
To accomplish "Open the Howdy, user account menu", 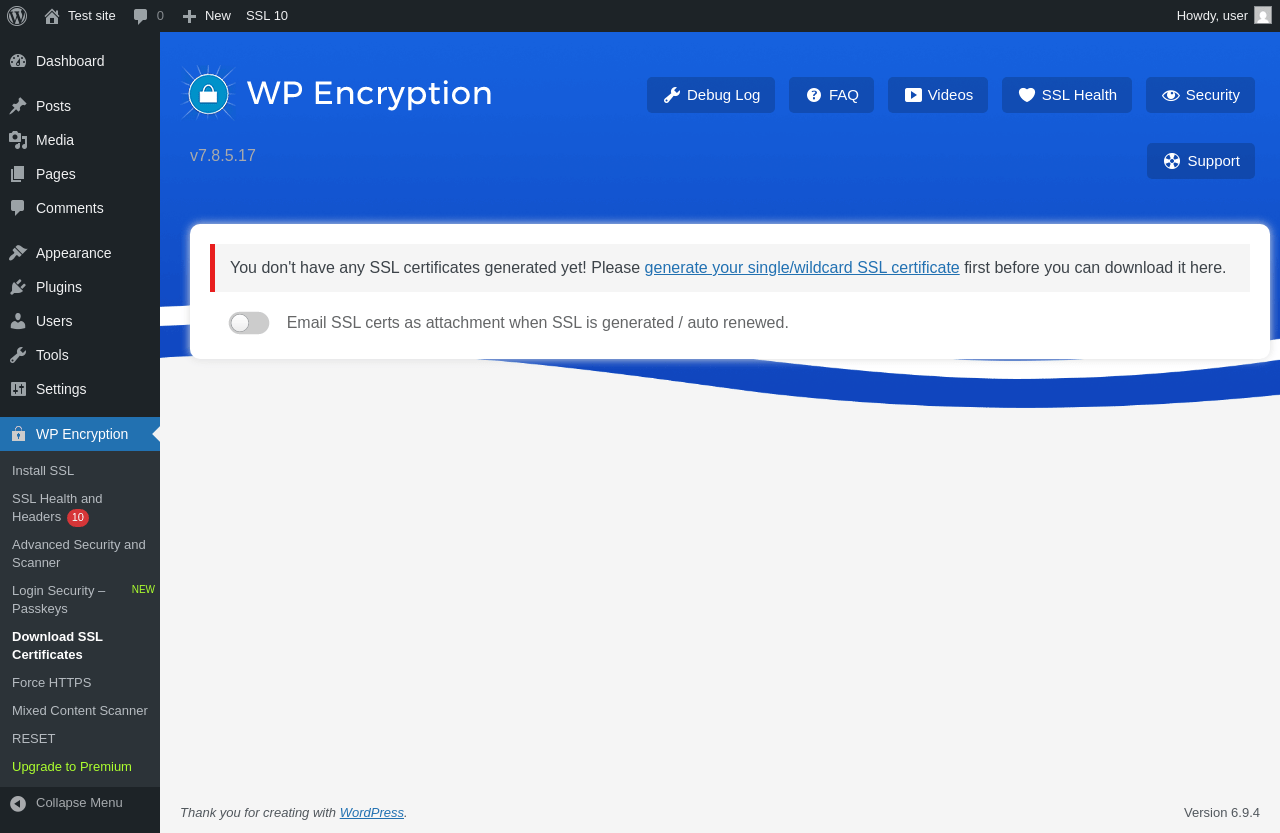I will point(1224,16).
